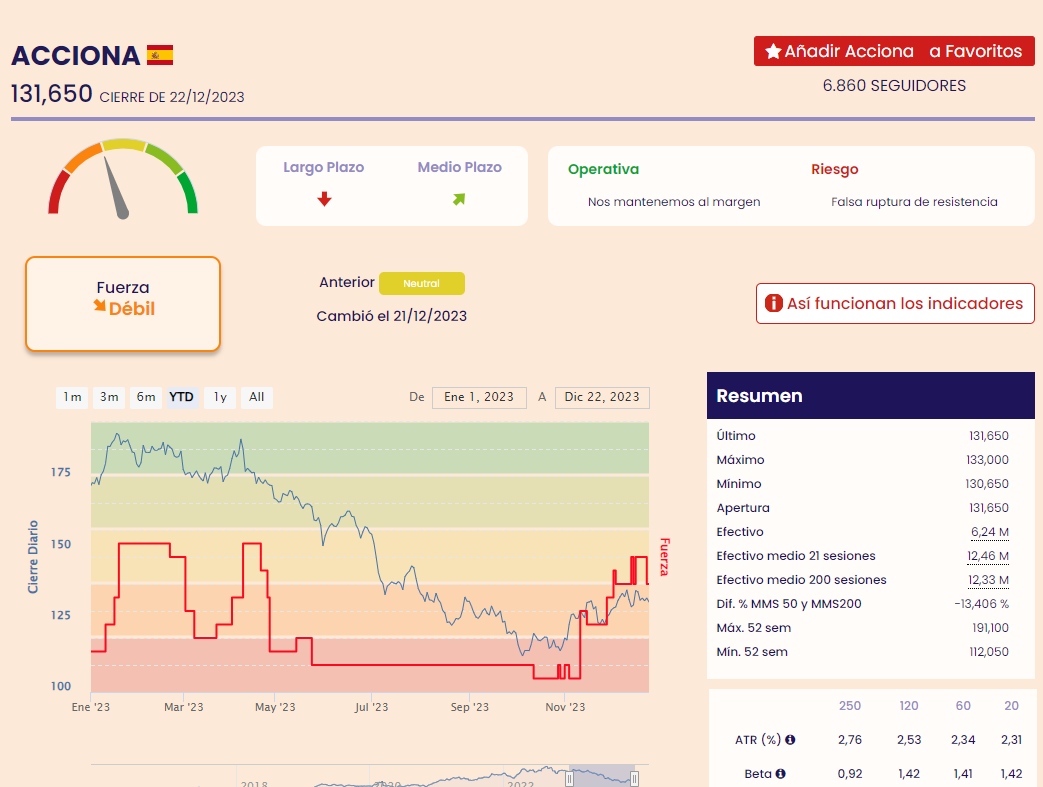
Task: Click the star icon in the Favoritos button
Action: 772,51
